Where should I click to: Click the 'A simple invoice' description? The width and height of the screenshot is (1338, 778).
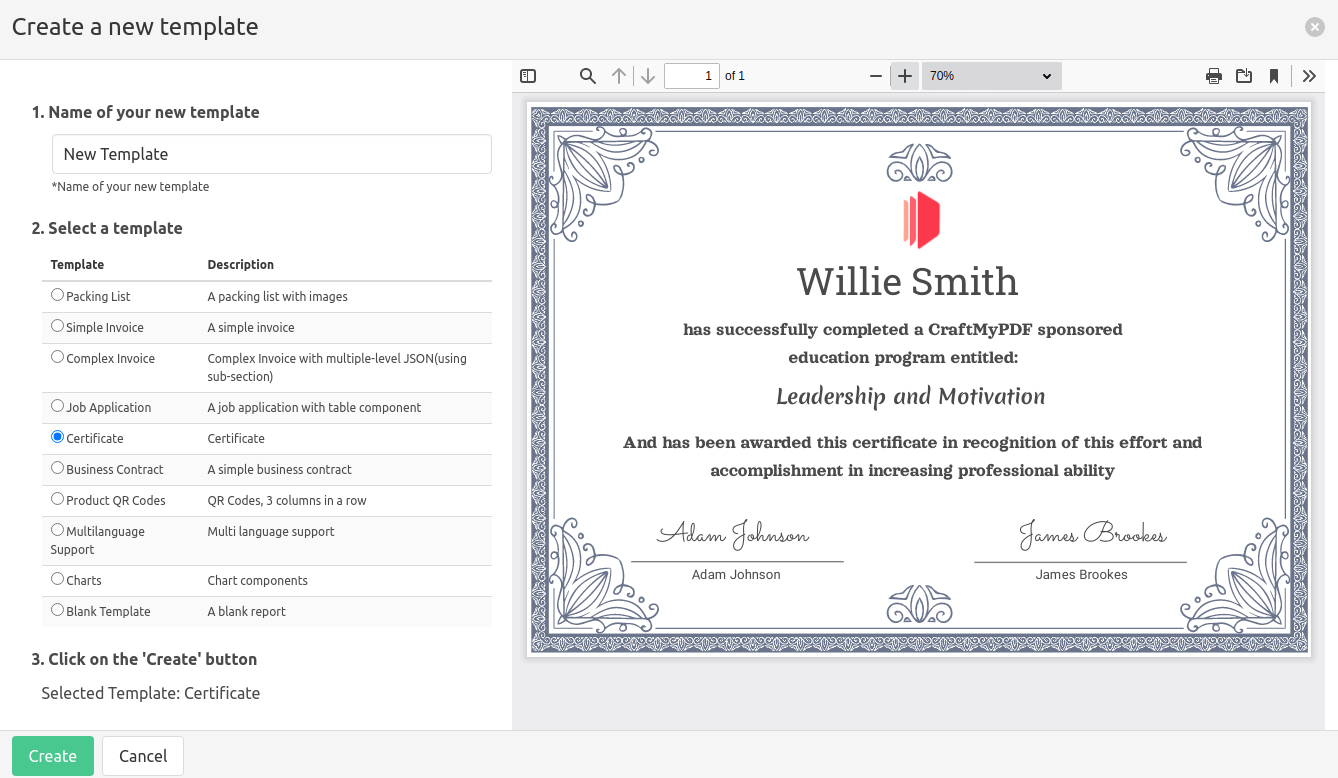[251, 327]
